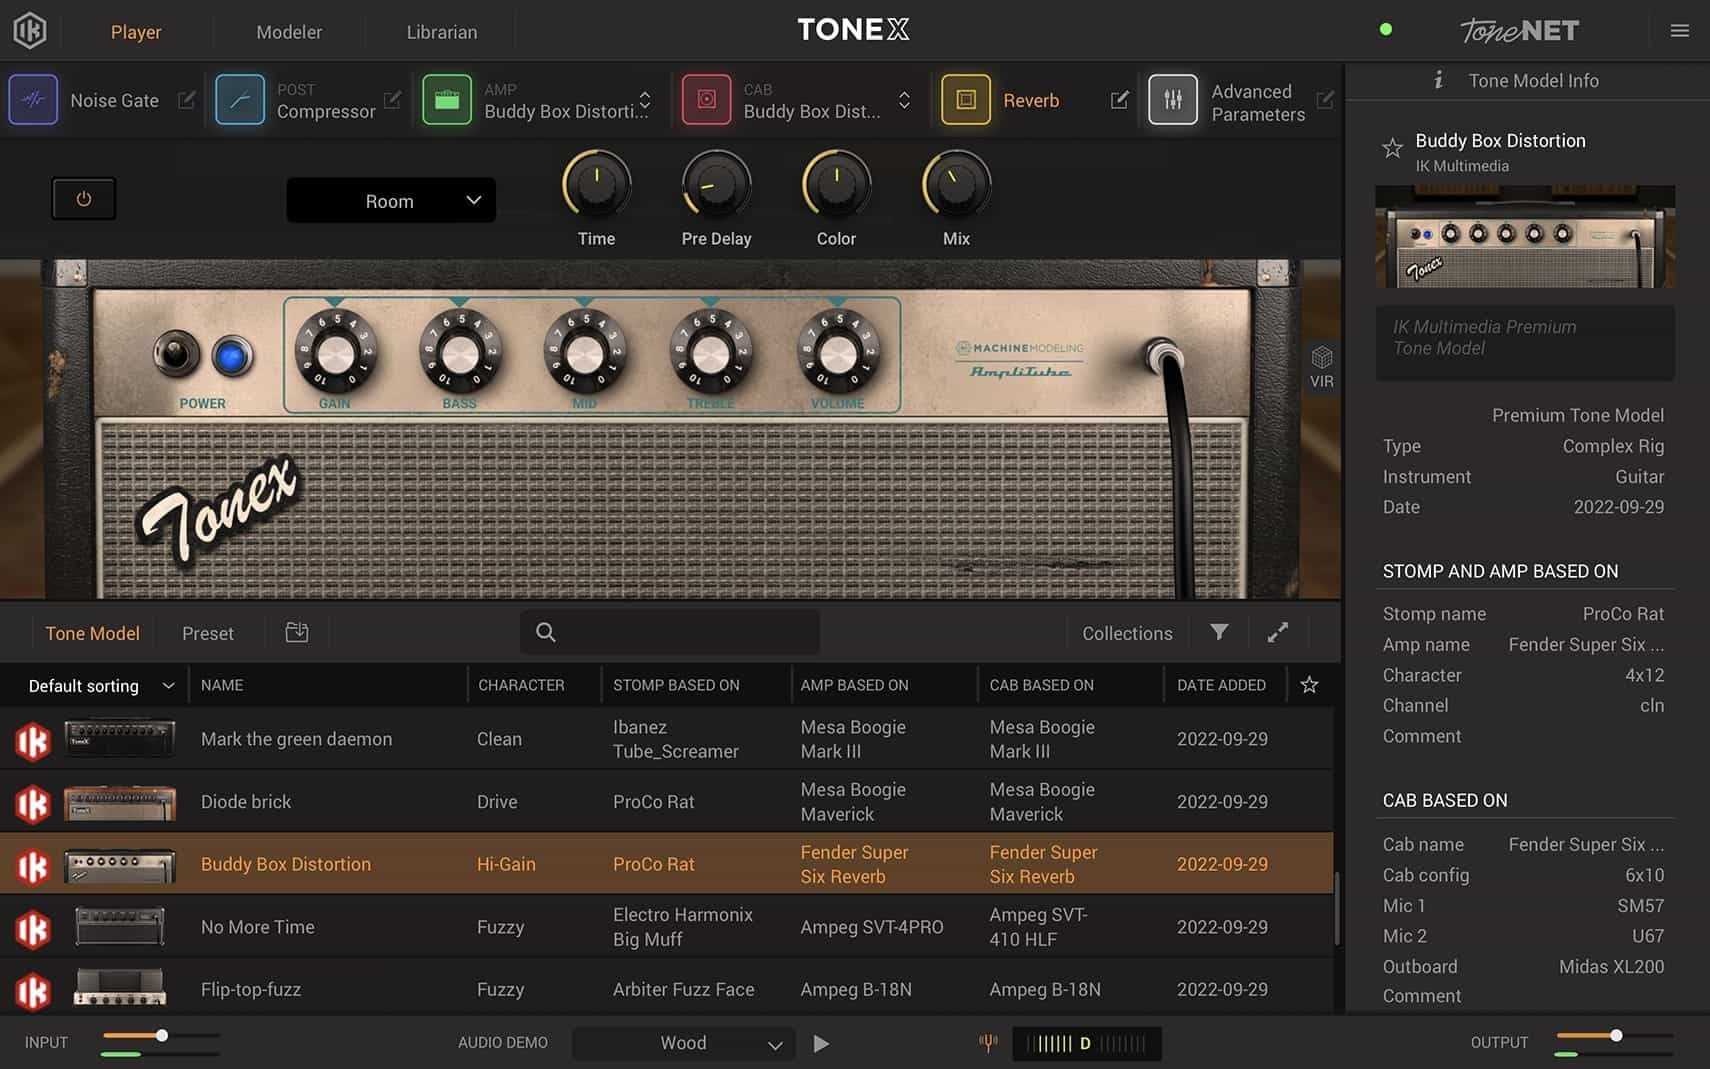The height and width of the screenshot is (1069, 1710).
Task: Click the amp TREBLE knob
Action: click(711, 351)
